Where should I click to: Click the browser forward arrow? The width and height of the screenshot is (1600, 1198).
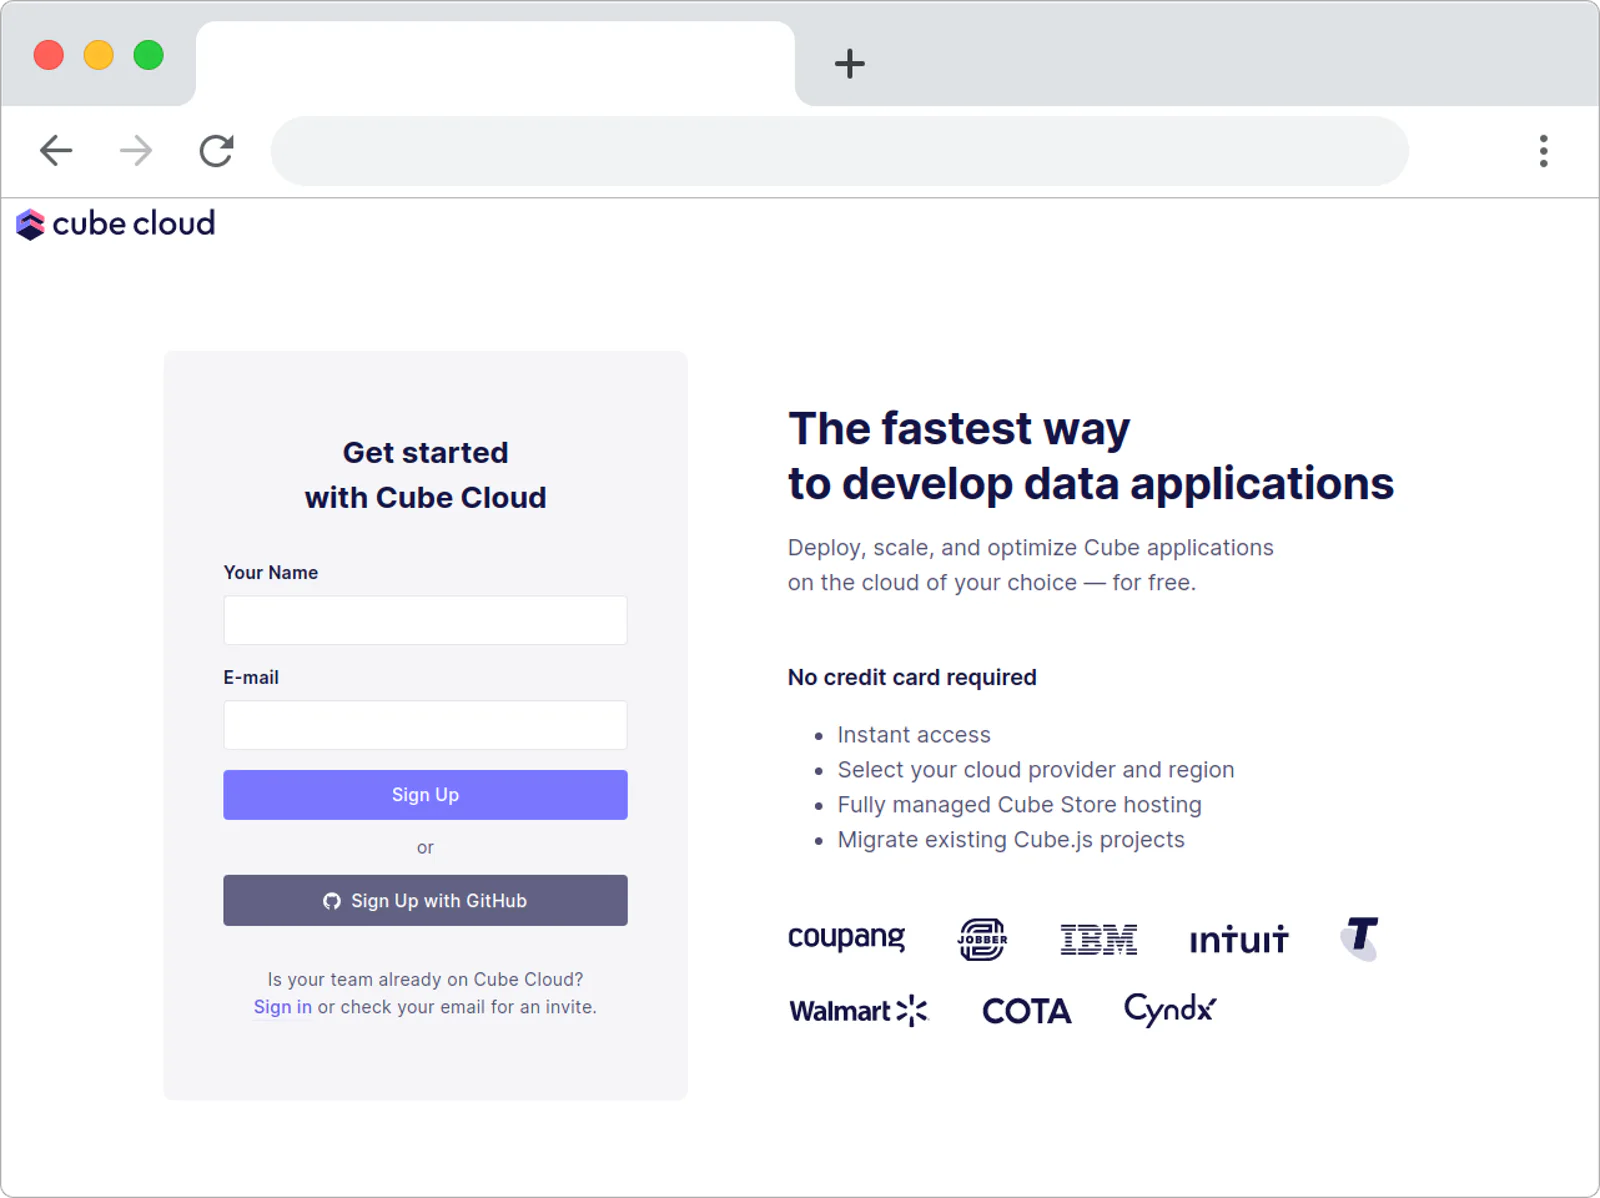(x=136, y=151)
